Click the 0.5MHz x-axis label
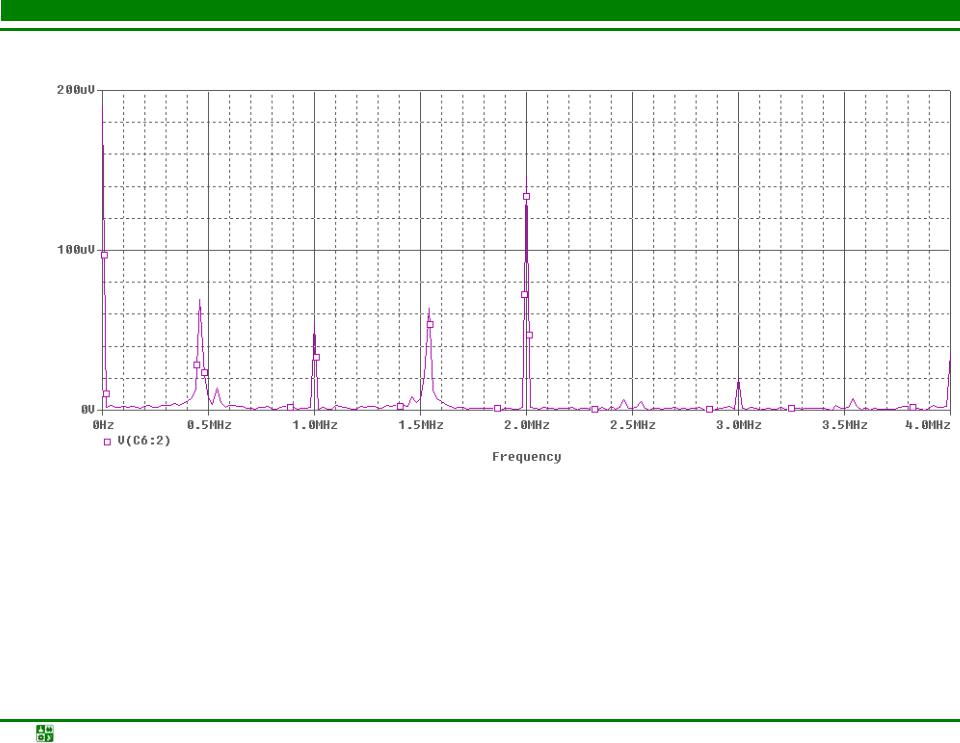Screen dimensions: 960x743 pyautogui.click(x=209, y=425)
